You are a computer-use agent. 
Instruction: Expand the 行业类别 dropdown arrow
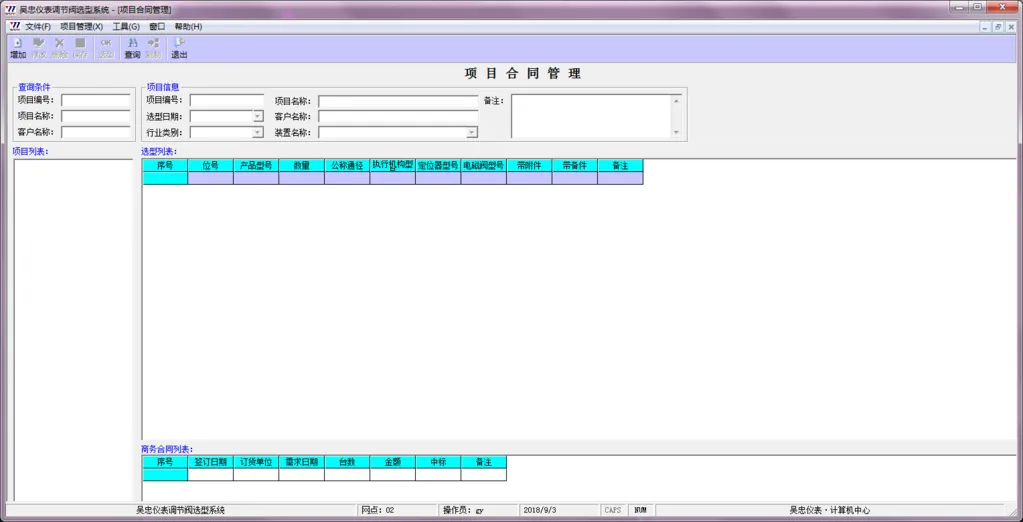pos(258,132)
